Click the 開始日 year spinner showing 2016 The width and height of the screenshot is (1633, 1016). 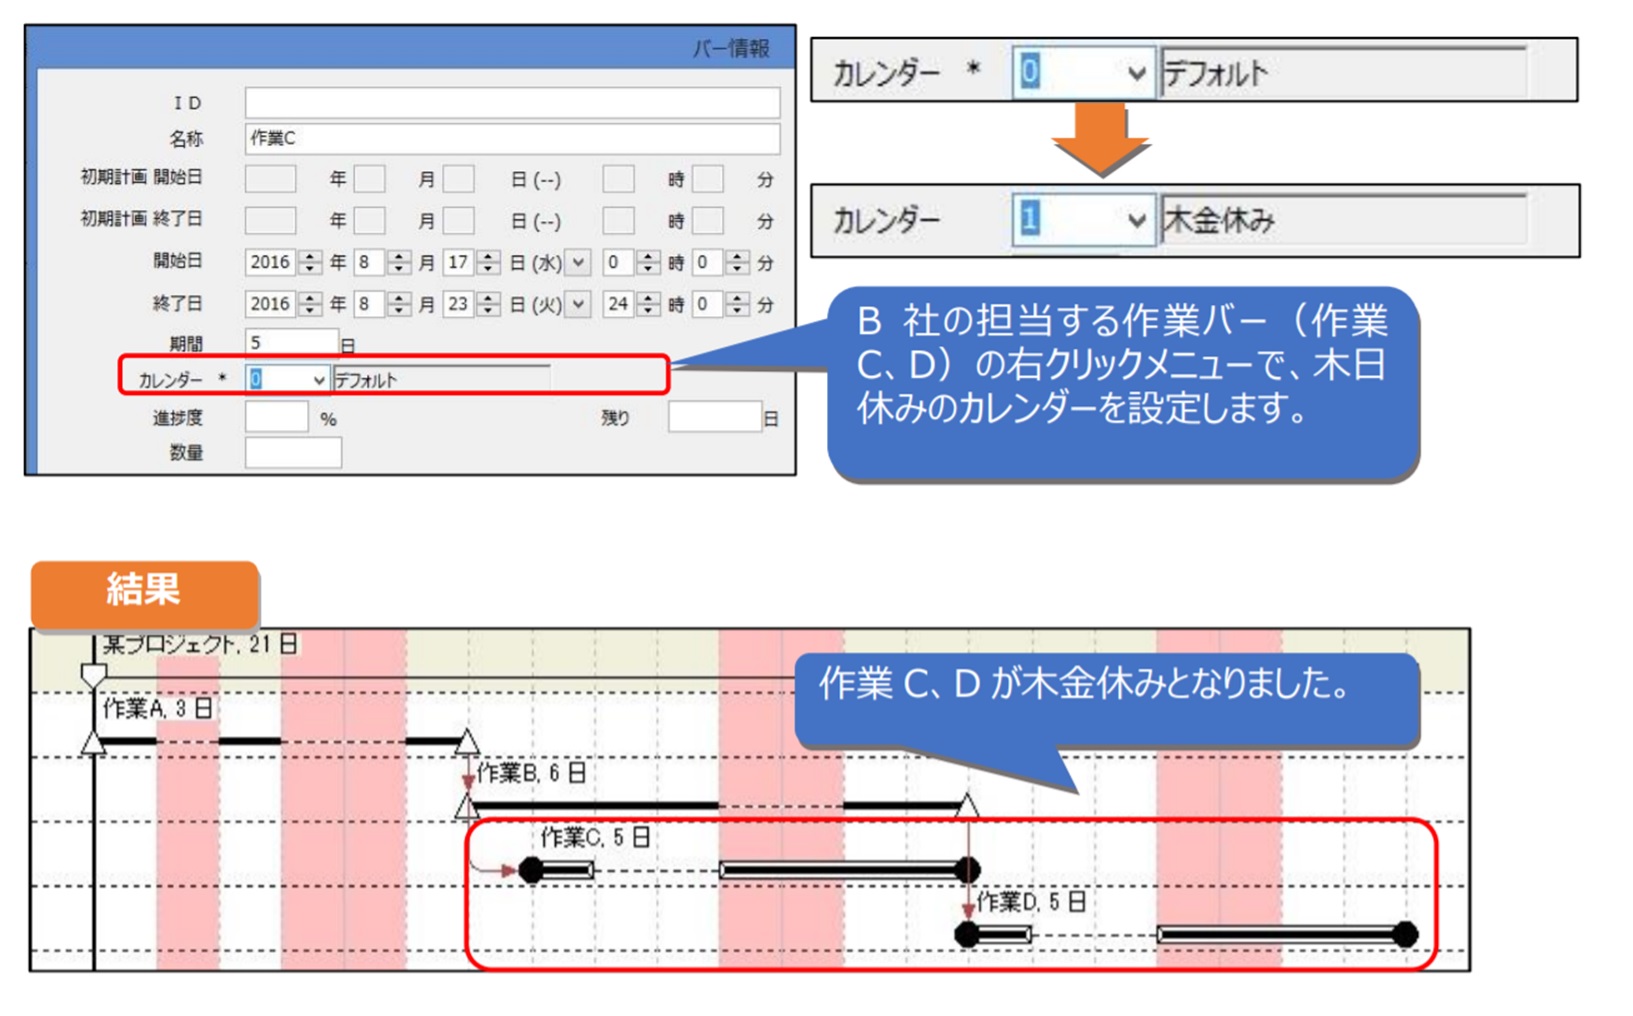tap(283, 262)
